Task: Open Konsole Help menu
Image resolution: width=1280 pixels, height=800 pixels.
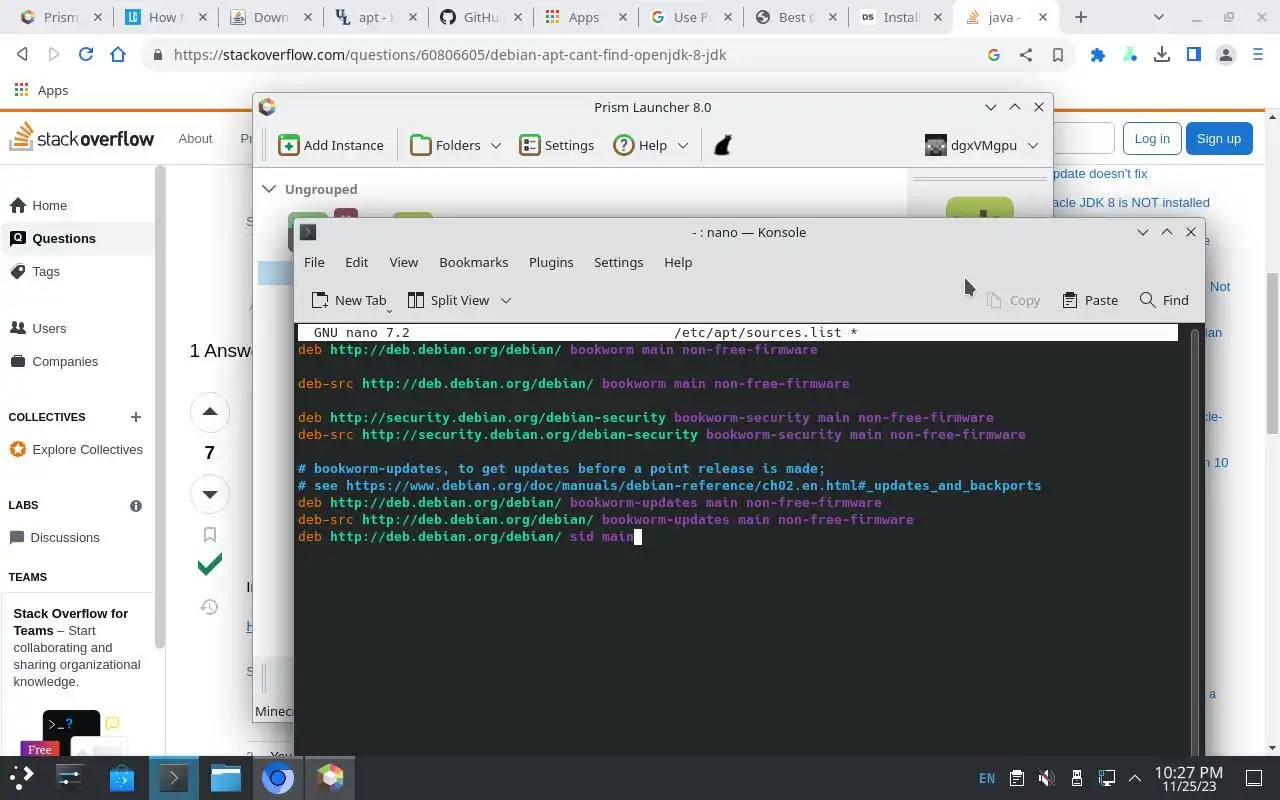Action: pos(678,262)
